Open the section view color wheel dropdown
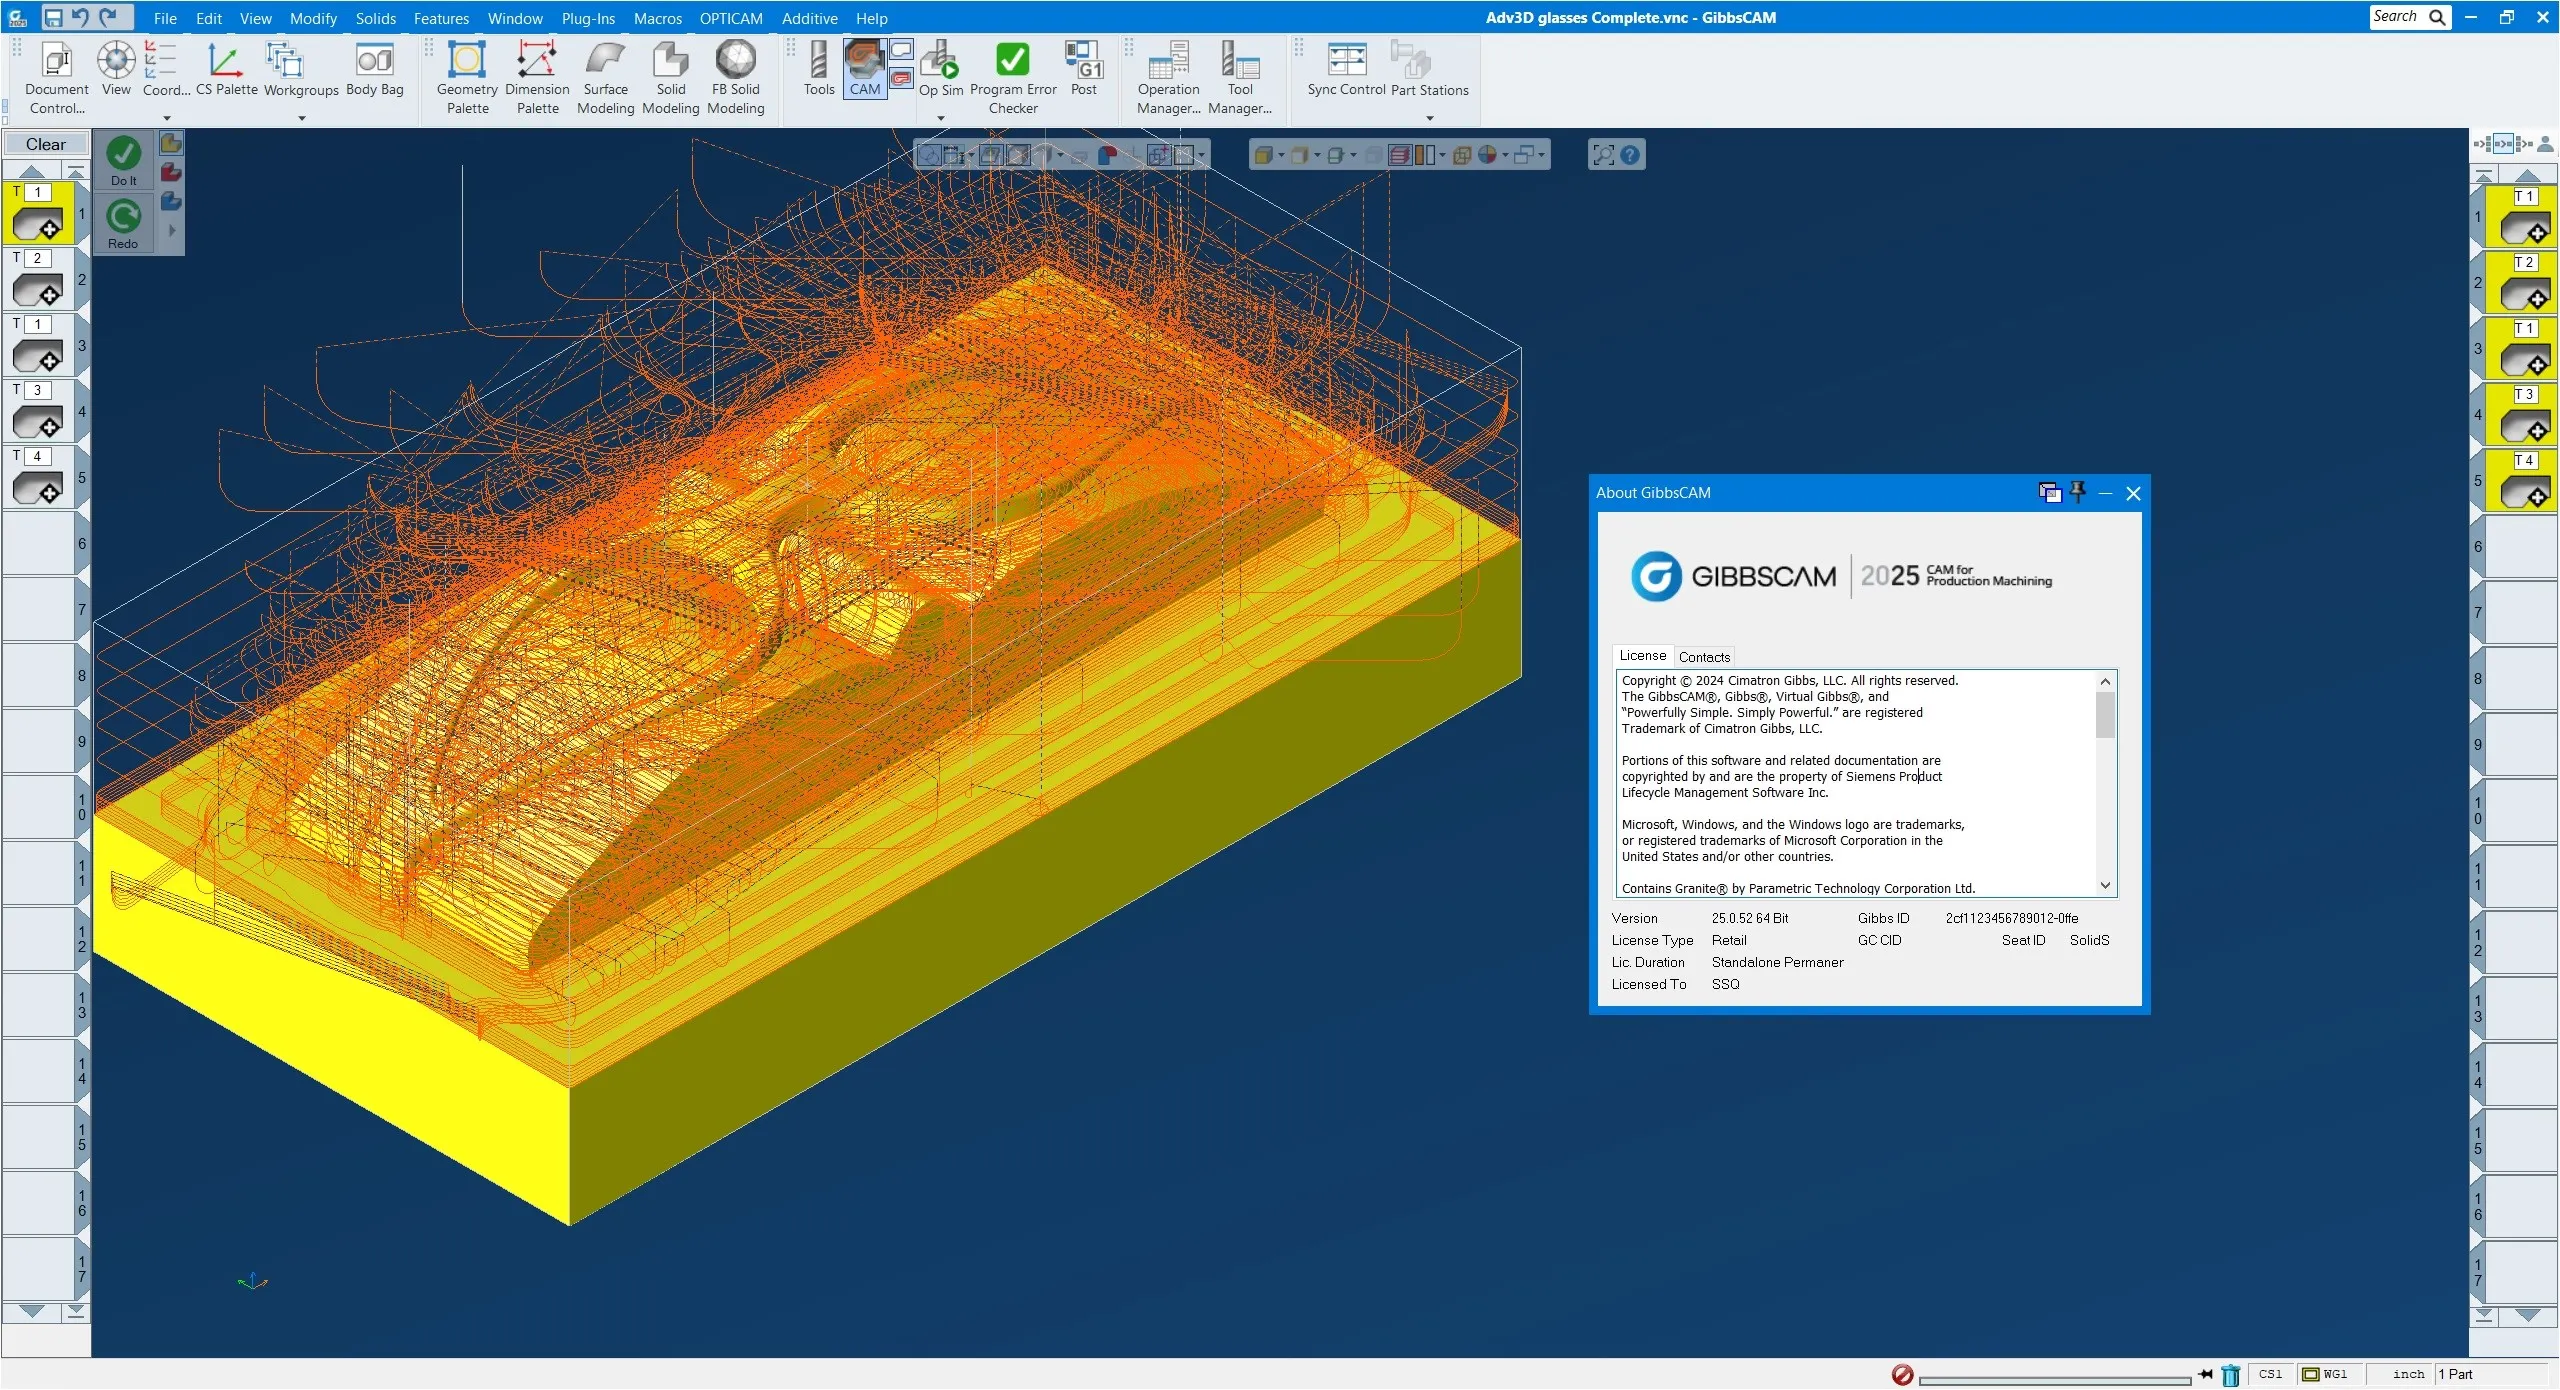 [1505, 155]
